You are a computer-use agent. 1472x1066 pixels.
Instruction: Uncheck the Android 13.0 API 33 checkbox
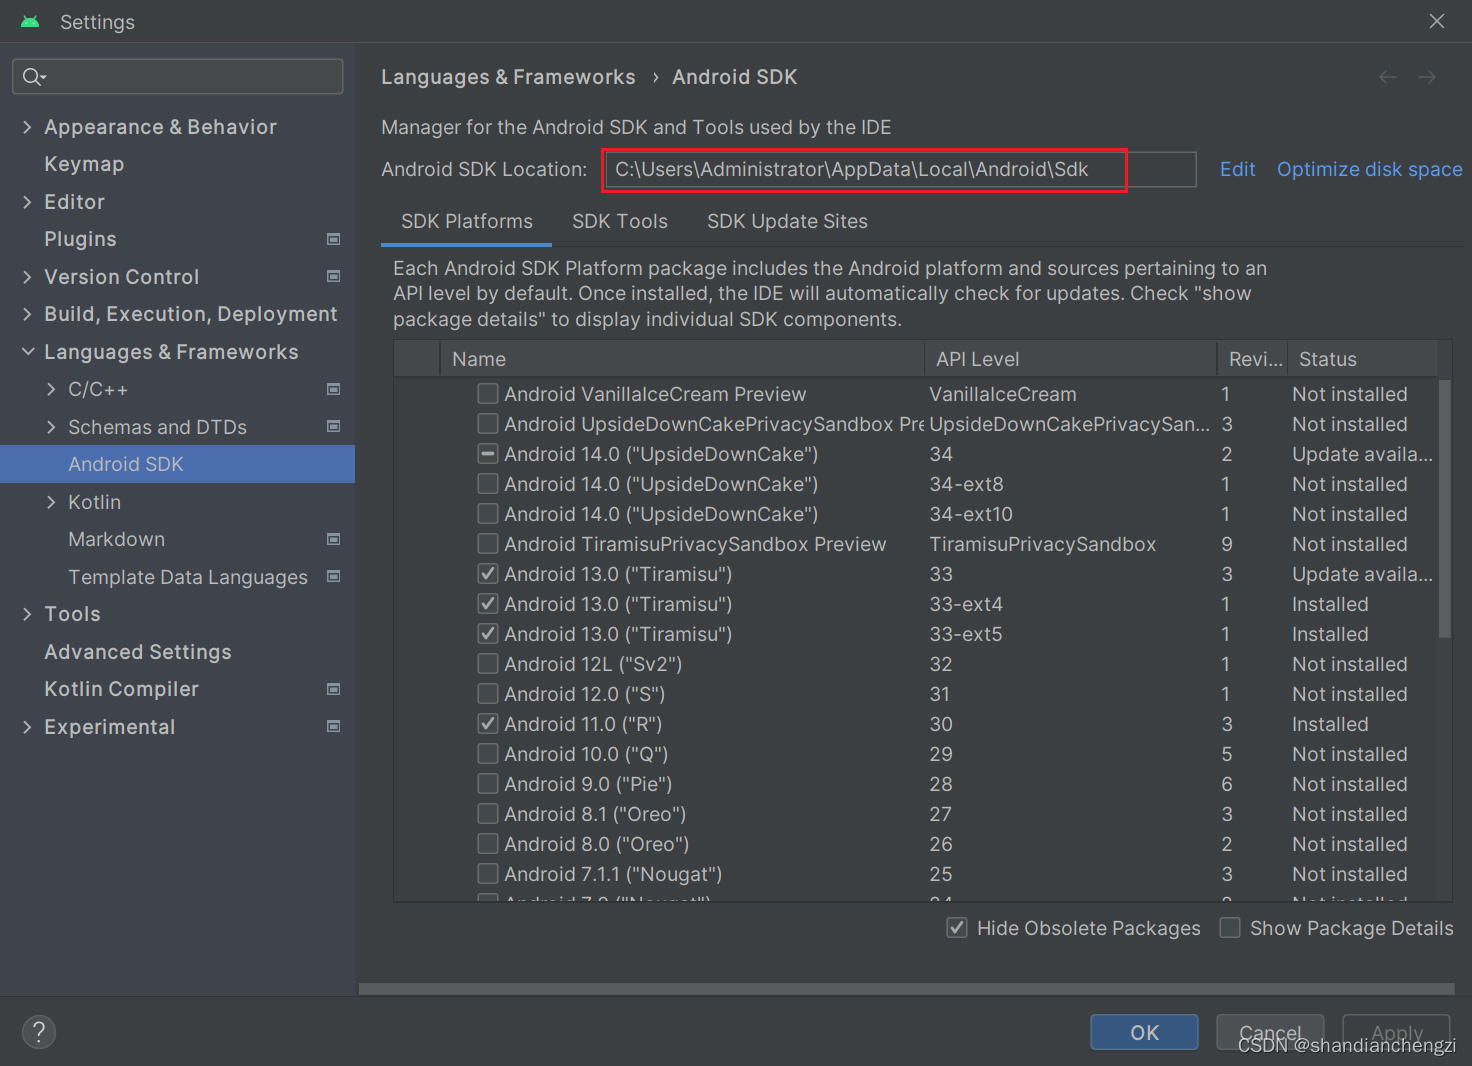(x=488, y=574)
